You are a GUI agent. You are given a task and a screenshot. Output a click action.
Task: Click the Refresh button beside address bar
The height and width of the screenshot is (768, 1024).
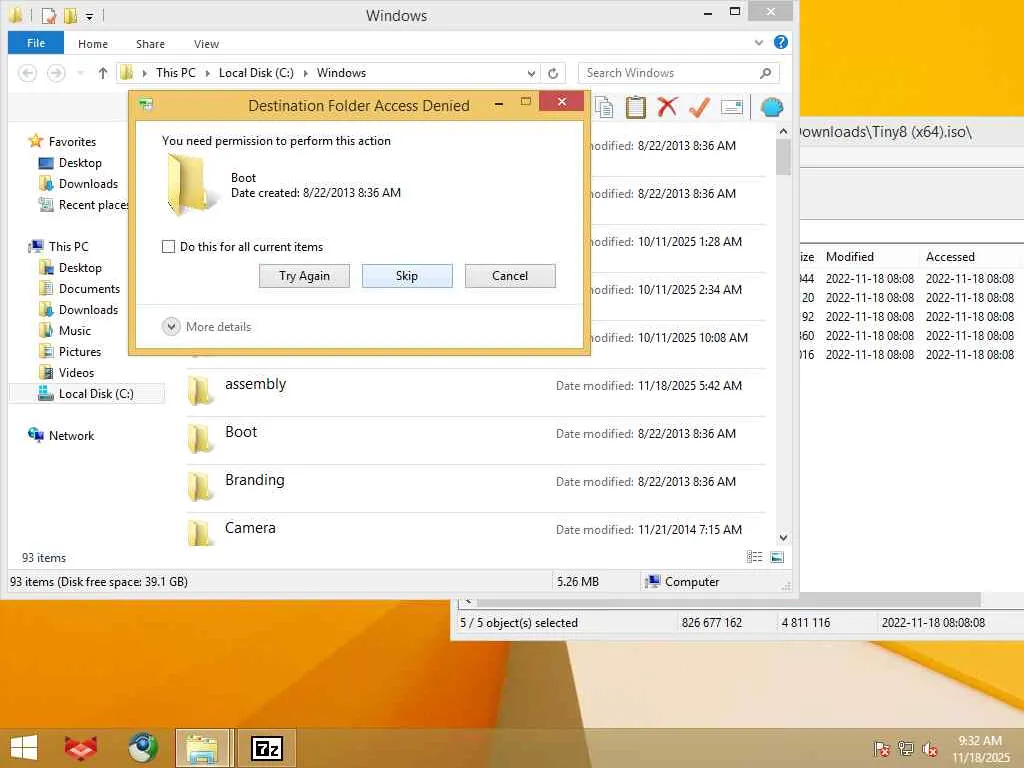(553, 73)
